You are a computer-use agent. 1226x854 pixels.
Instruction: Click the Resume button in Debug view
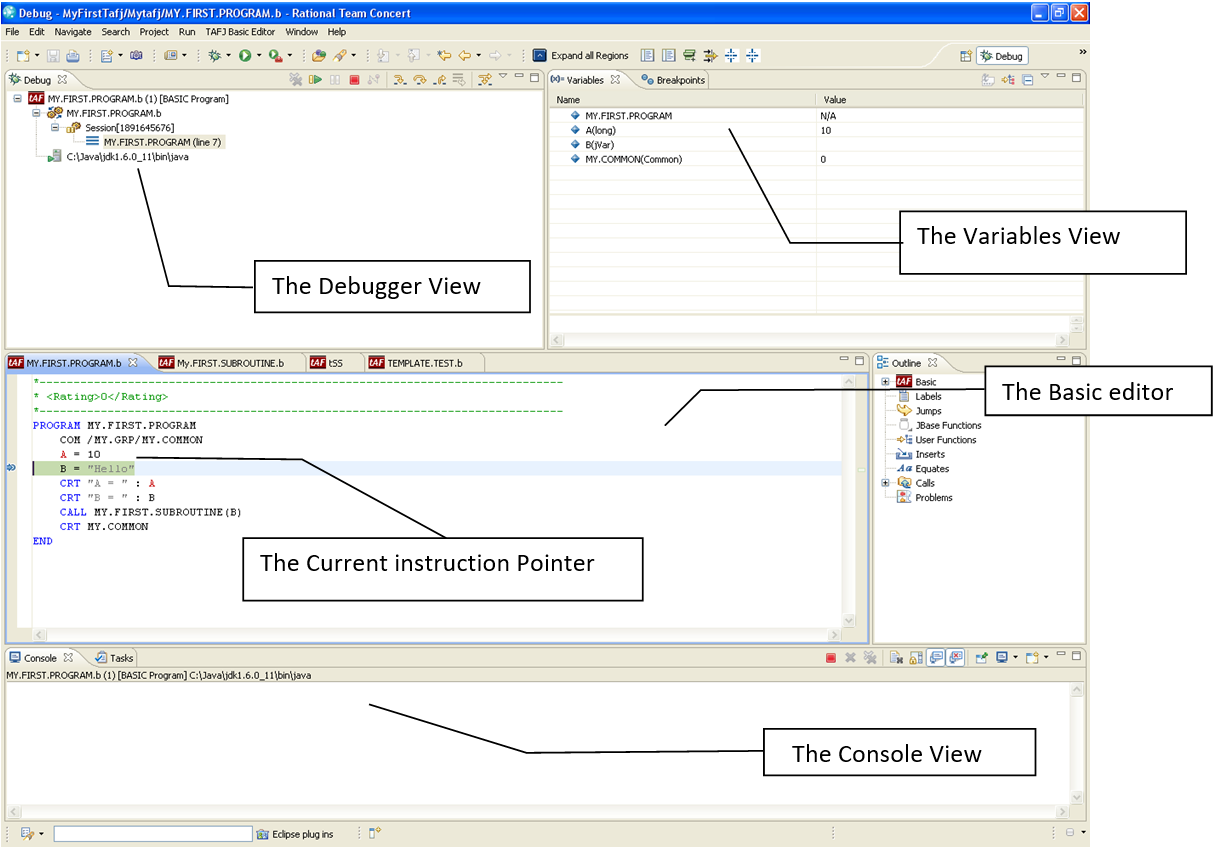click(x=315, y=80)
